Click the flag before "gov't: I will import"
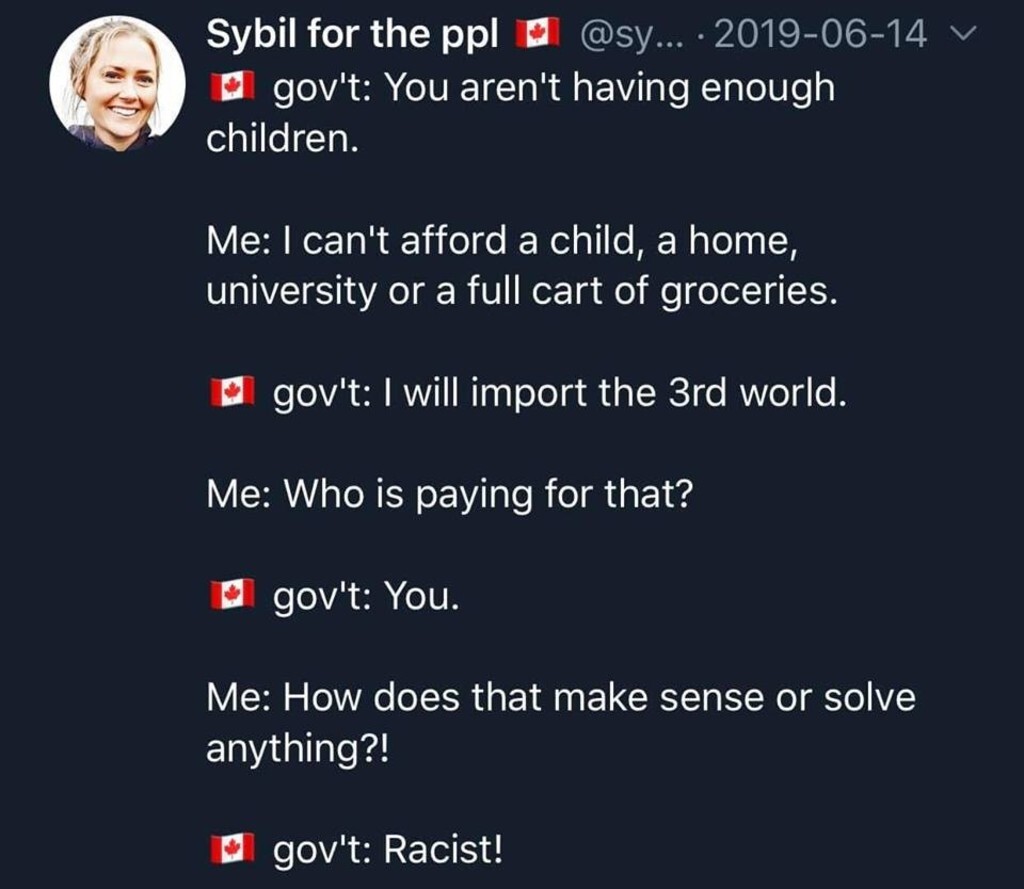The image size is (1024, 889). pyautogui.click(x=228, y=393)
